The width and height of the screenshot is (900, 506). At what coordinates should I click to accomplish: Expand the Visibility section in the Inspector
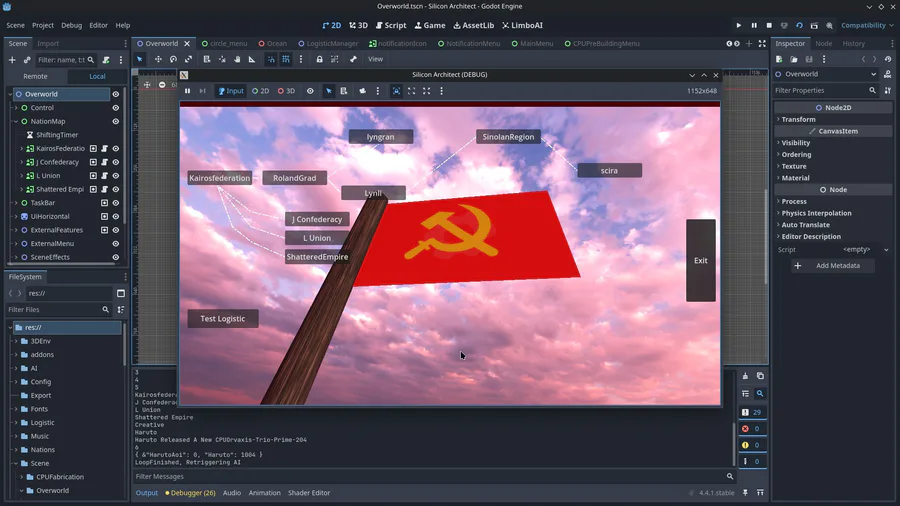[795, 143]
